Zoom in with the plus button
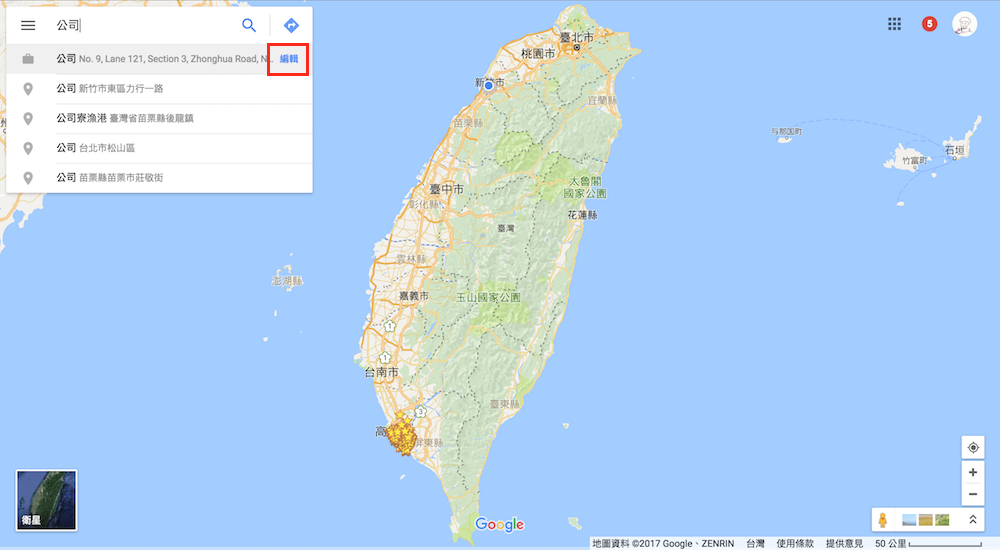The width and height of the screenshot is (1000, 550). pyautogui.click(x=973, y=472)
